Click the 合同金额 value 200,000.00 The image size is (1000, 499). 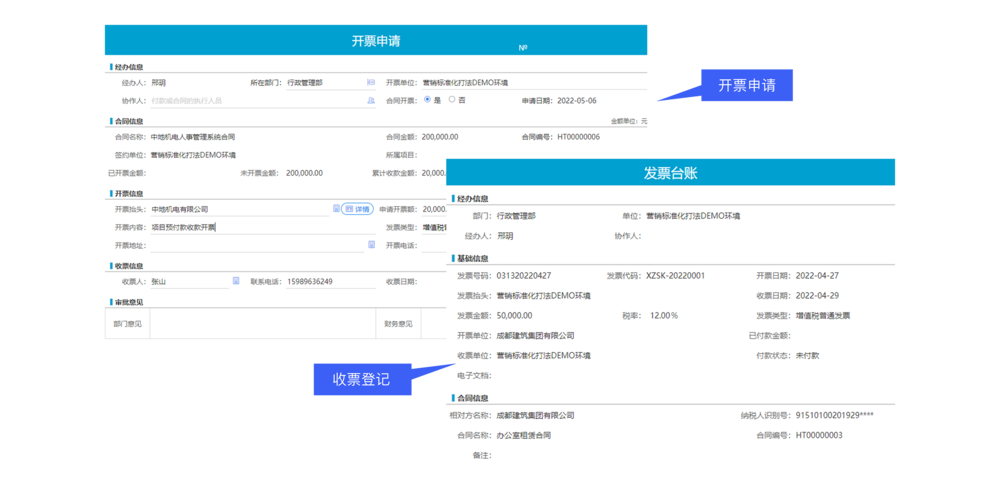pos(440,137)
